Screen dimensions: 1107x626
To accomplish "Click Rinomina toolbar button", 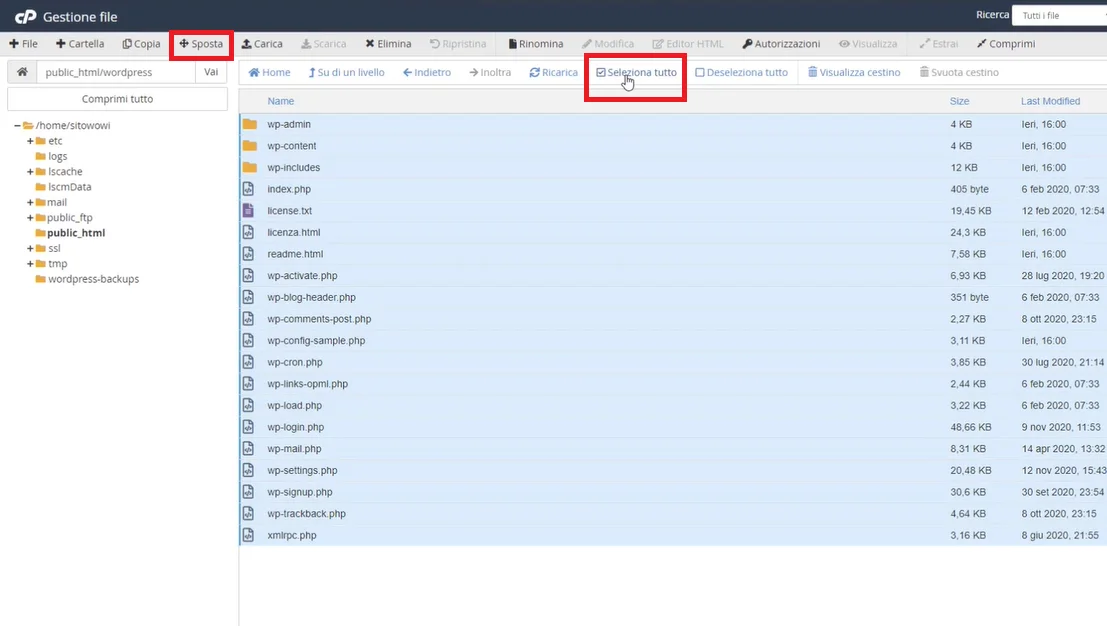I will click(536, 44).
